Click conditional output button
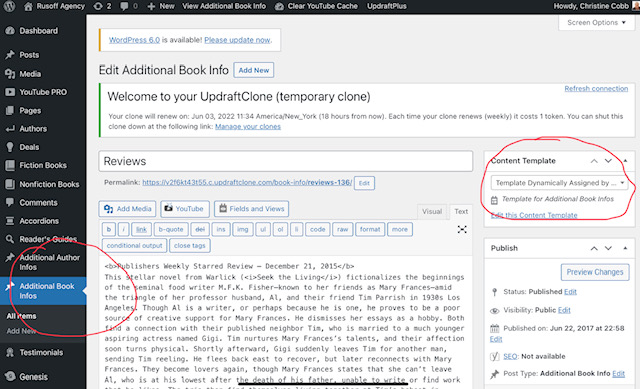 134,246
